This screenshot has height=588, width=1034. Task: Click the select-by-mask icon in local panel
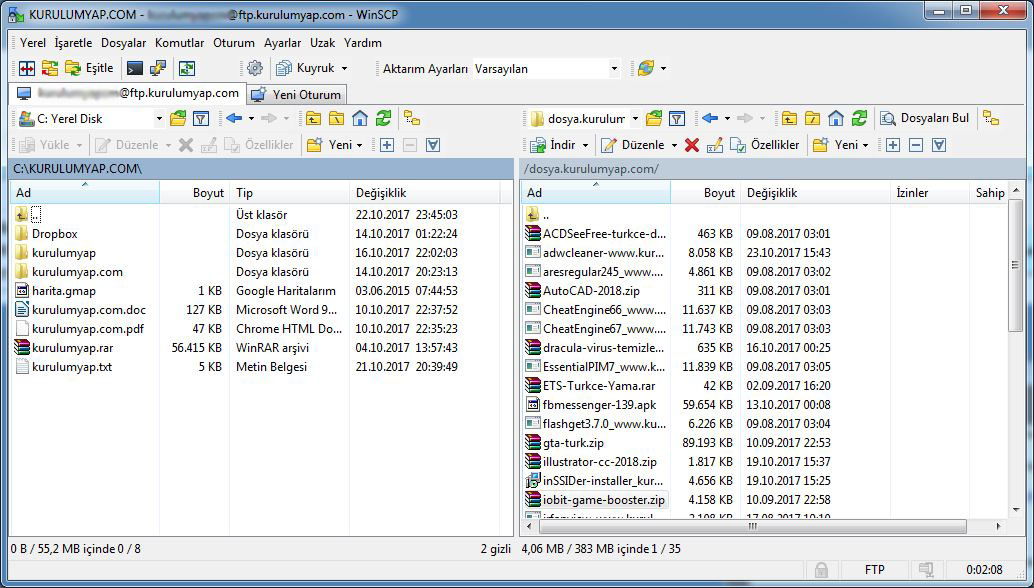[x=433, y=145]
